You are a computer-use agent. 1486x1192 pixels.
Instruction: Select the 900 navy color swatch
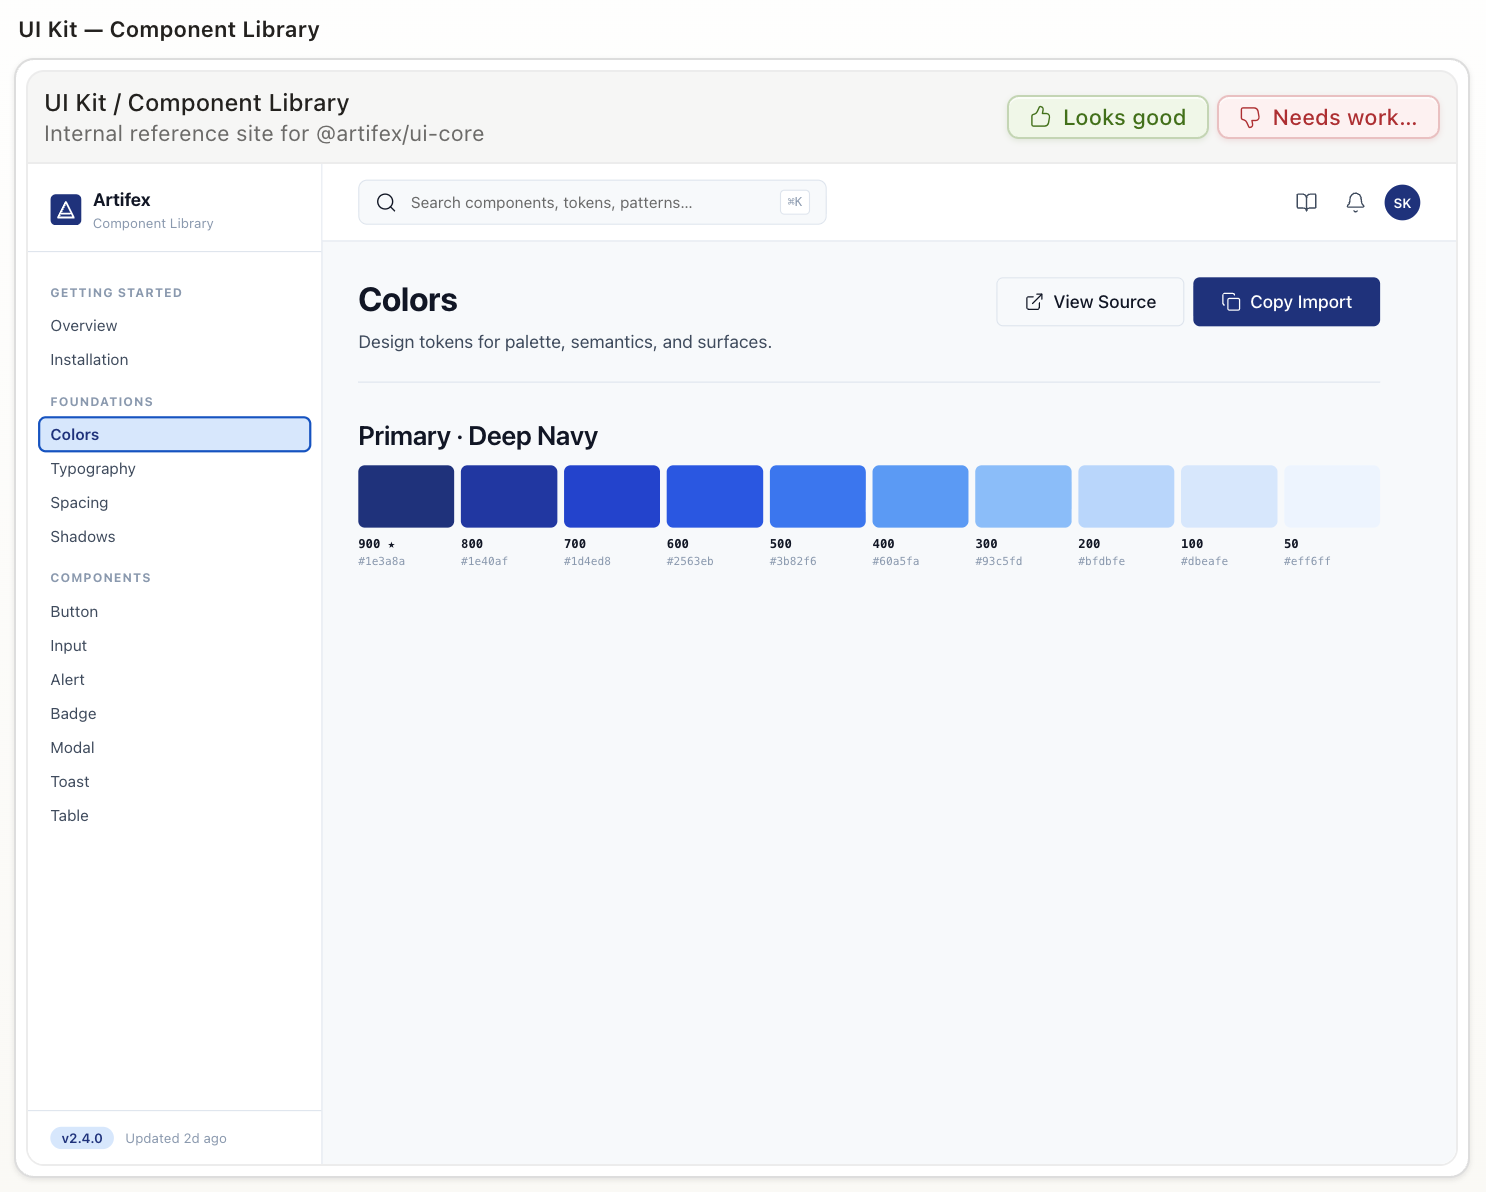(406, 496)
